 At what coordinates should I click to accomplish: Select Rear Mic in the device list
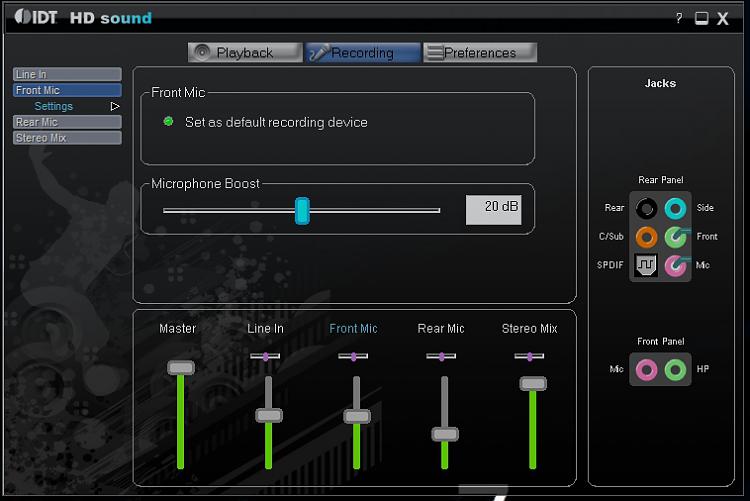click(x=67, y=122)
